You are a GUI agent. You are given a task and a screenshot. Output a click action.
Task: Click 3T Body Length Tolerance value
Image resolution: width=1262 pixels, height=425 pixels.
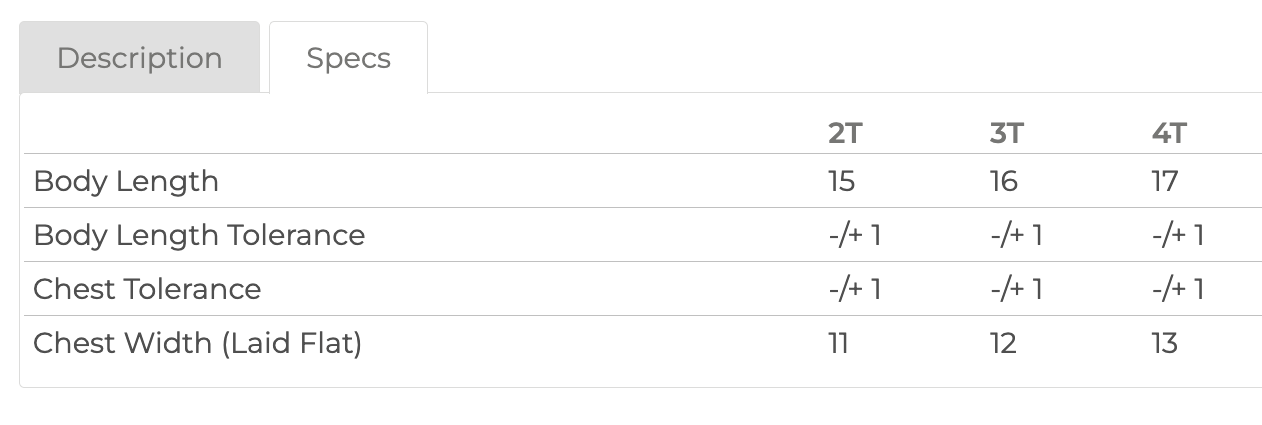pyautogui.click(x=1017, y=235)
